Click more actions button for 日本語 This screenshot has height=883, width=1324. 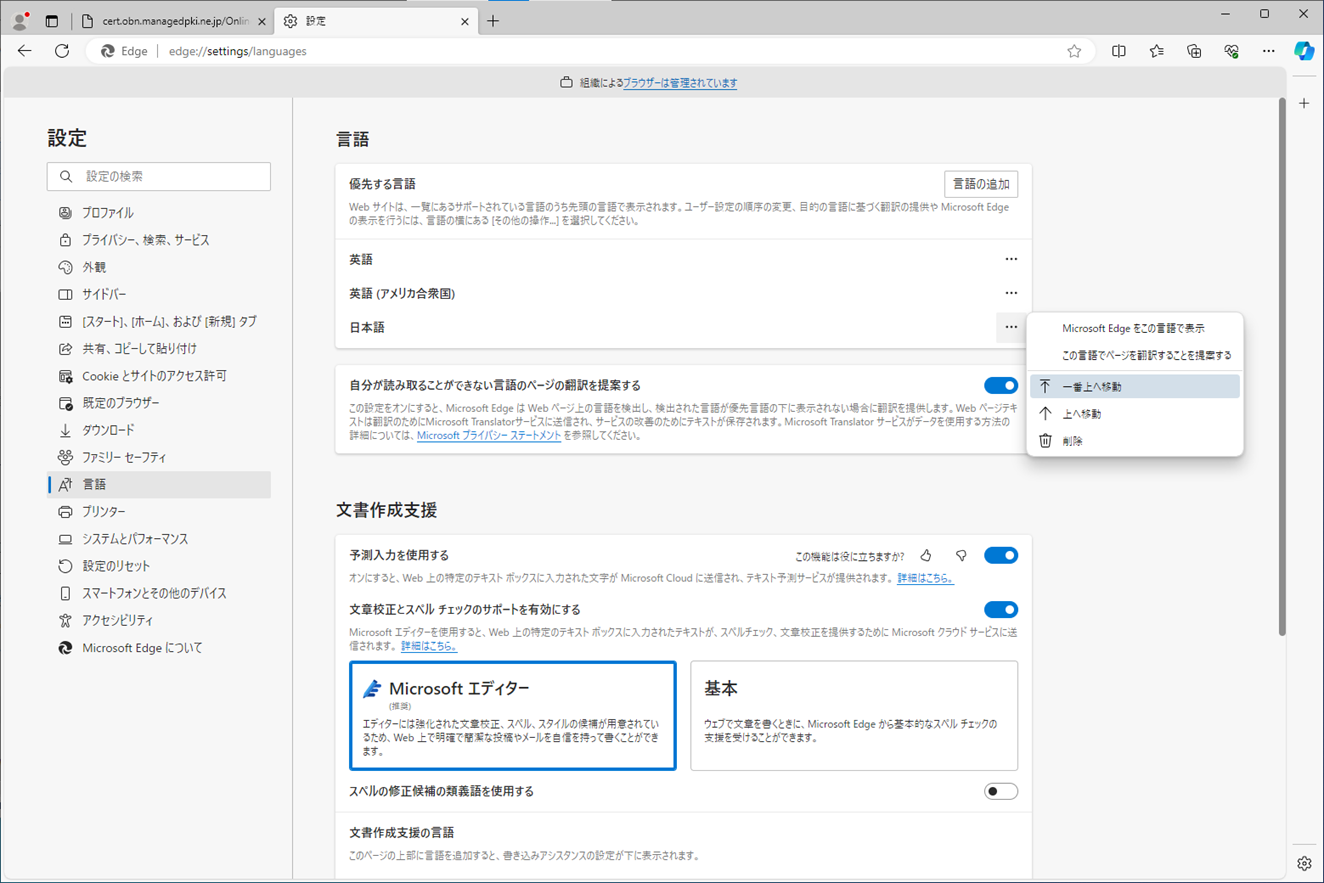[x=1011, y=328]
